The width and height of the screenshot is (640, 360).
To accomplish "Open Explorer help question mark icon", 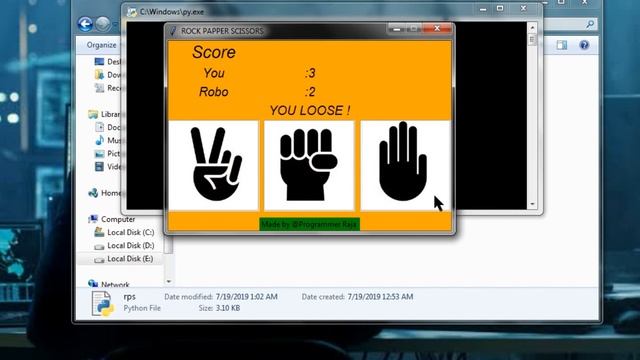I will (584, 45).
